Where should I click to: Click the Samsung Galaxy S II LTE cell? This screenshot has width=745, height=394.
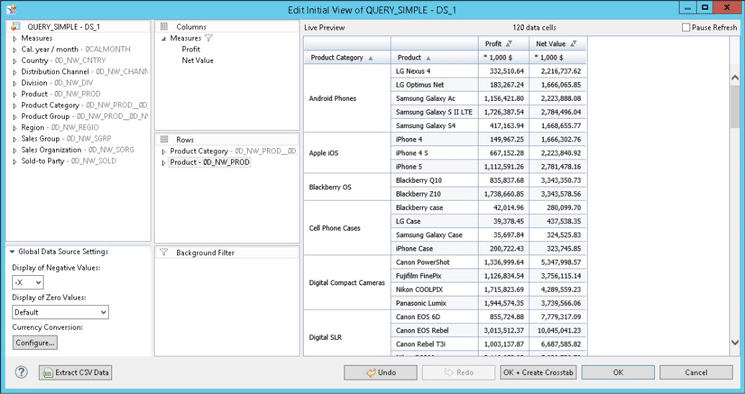(x=434, y=112)
